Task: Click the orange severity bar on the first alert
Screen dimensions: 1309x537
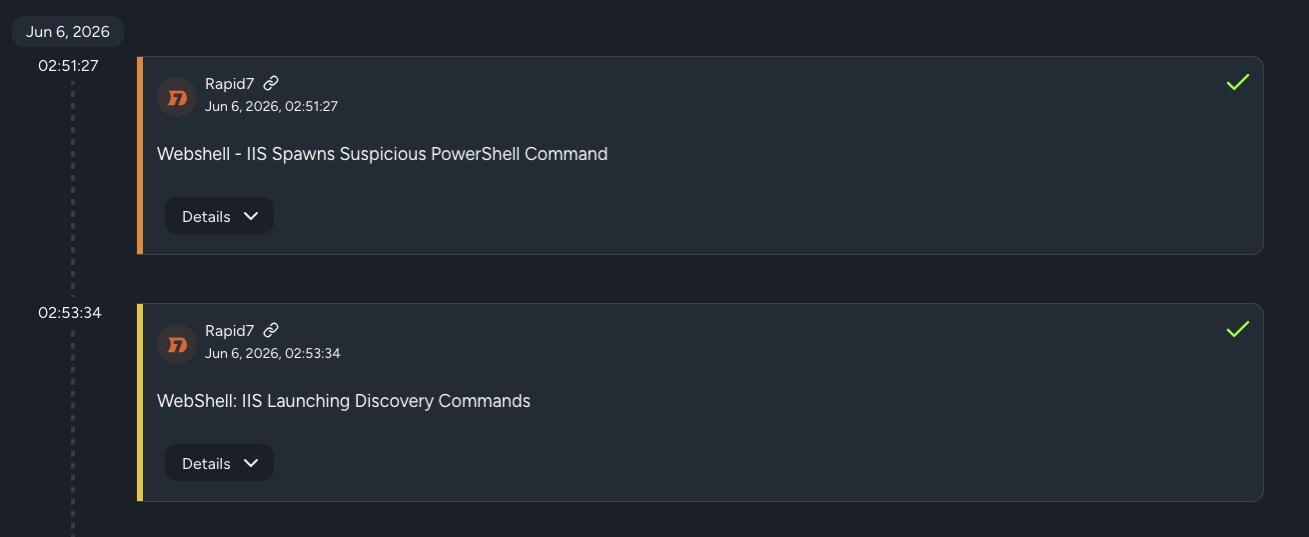Action: pyautogui.click(x=140, y=155)
